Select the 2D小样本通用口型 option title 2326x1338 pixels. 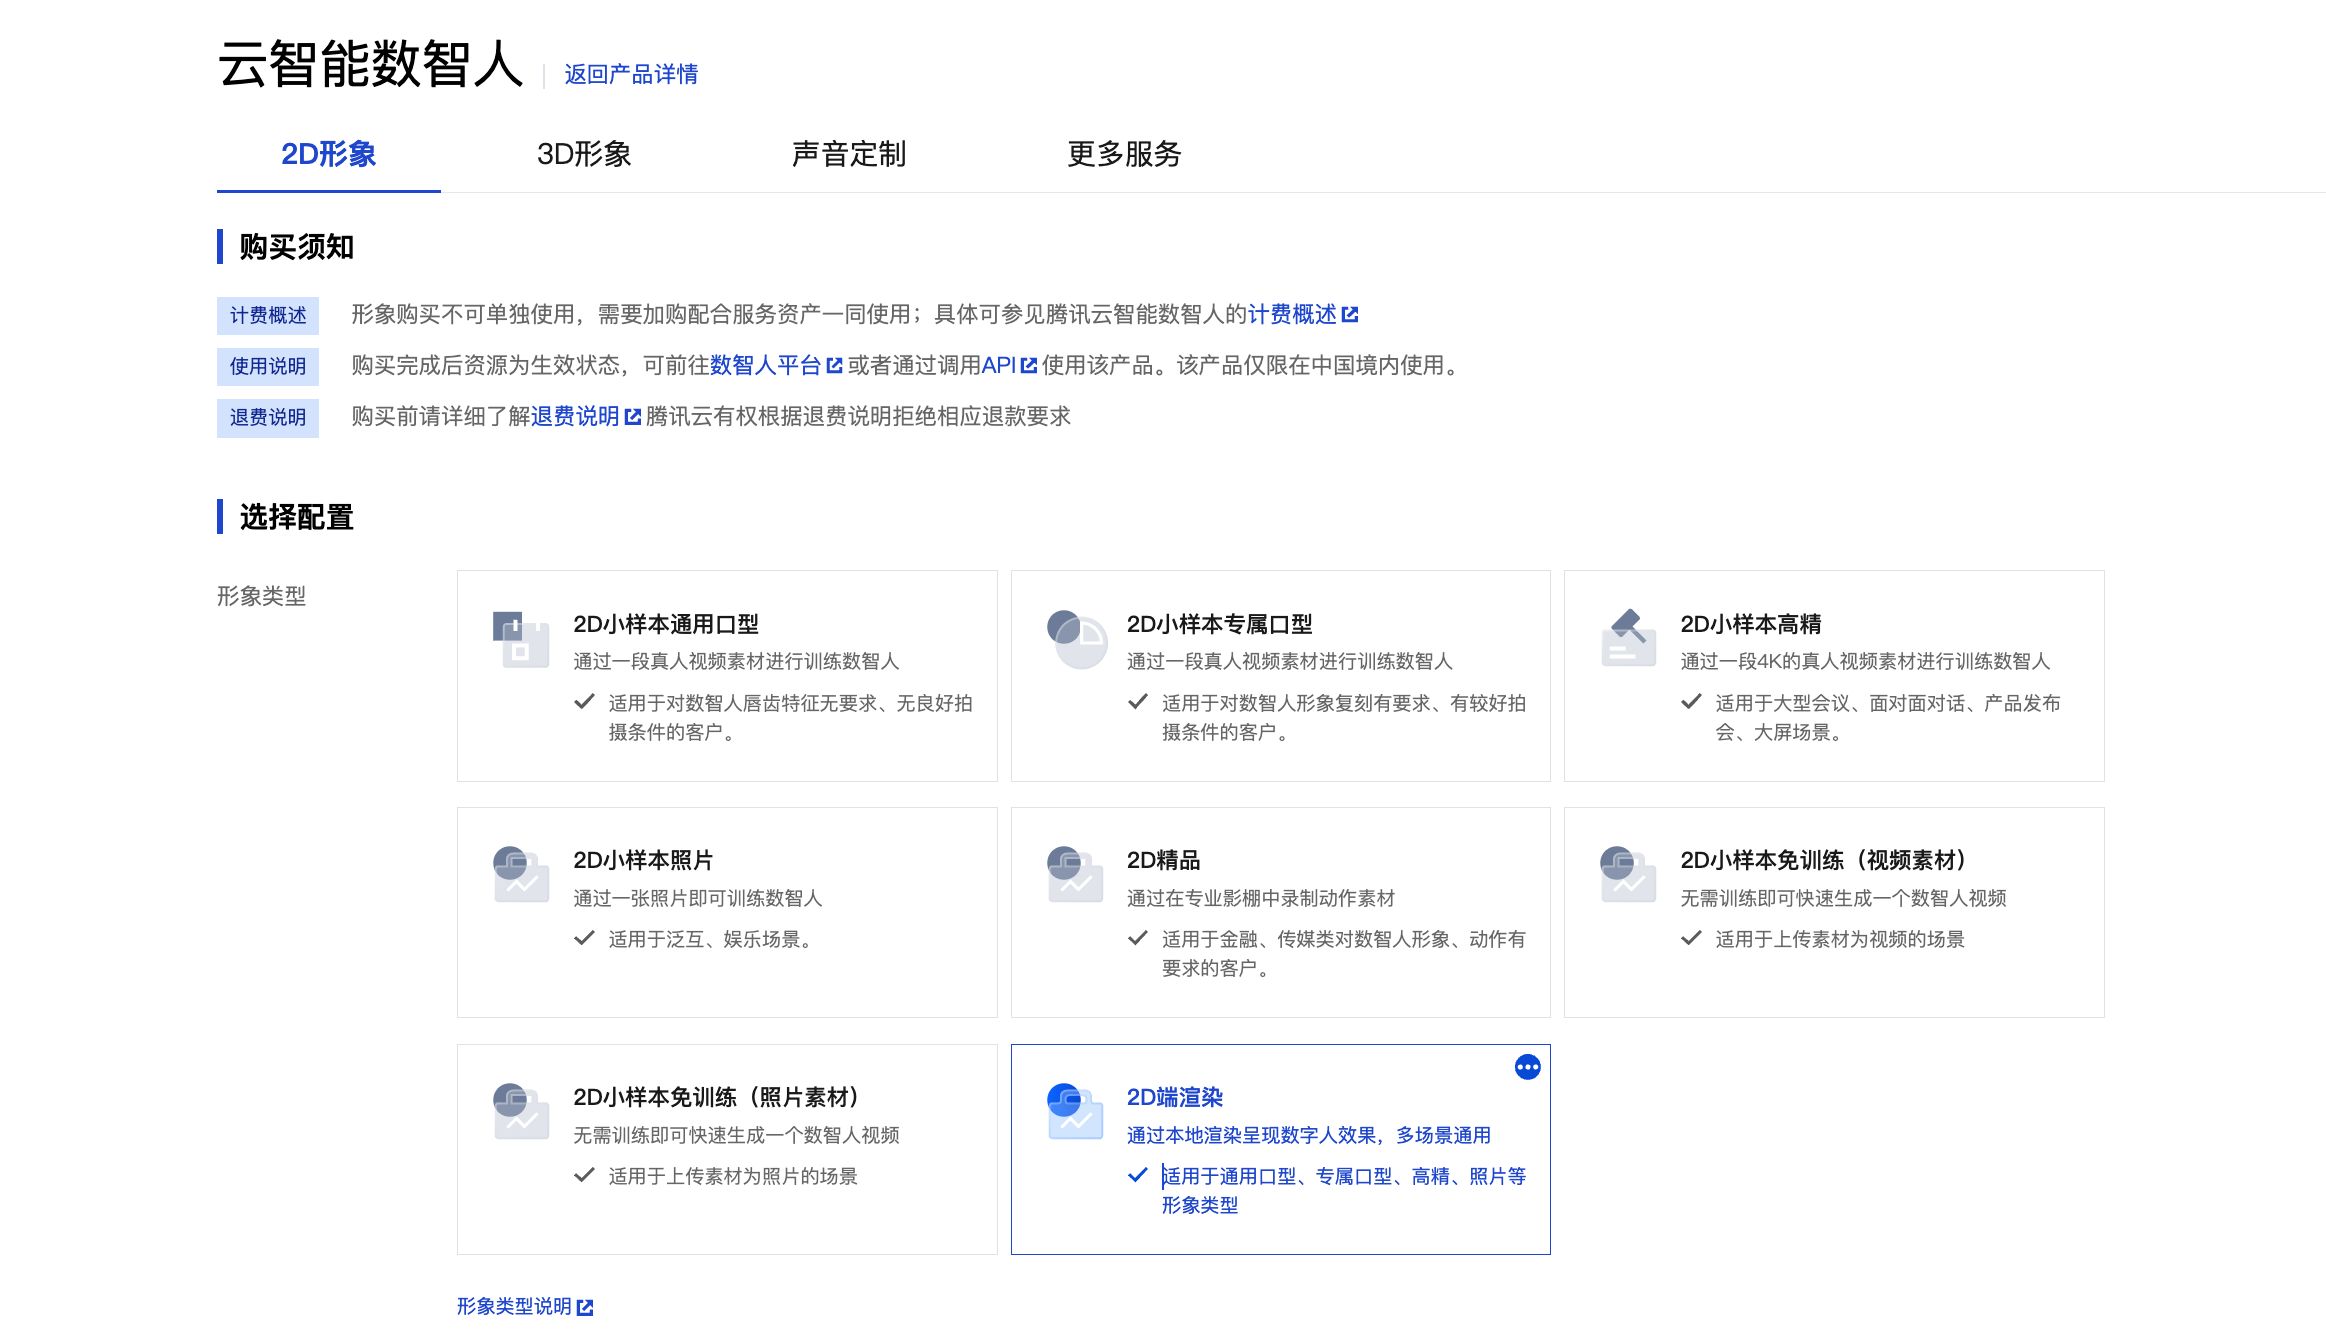666,624
